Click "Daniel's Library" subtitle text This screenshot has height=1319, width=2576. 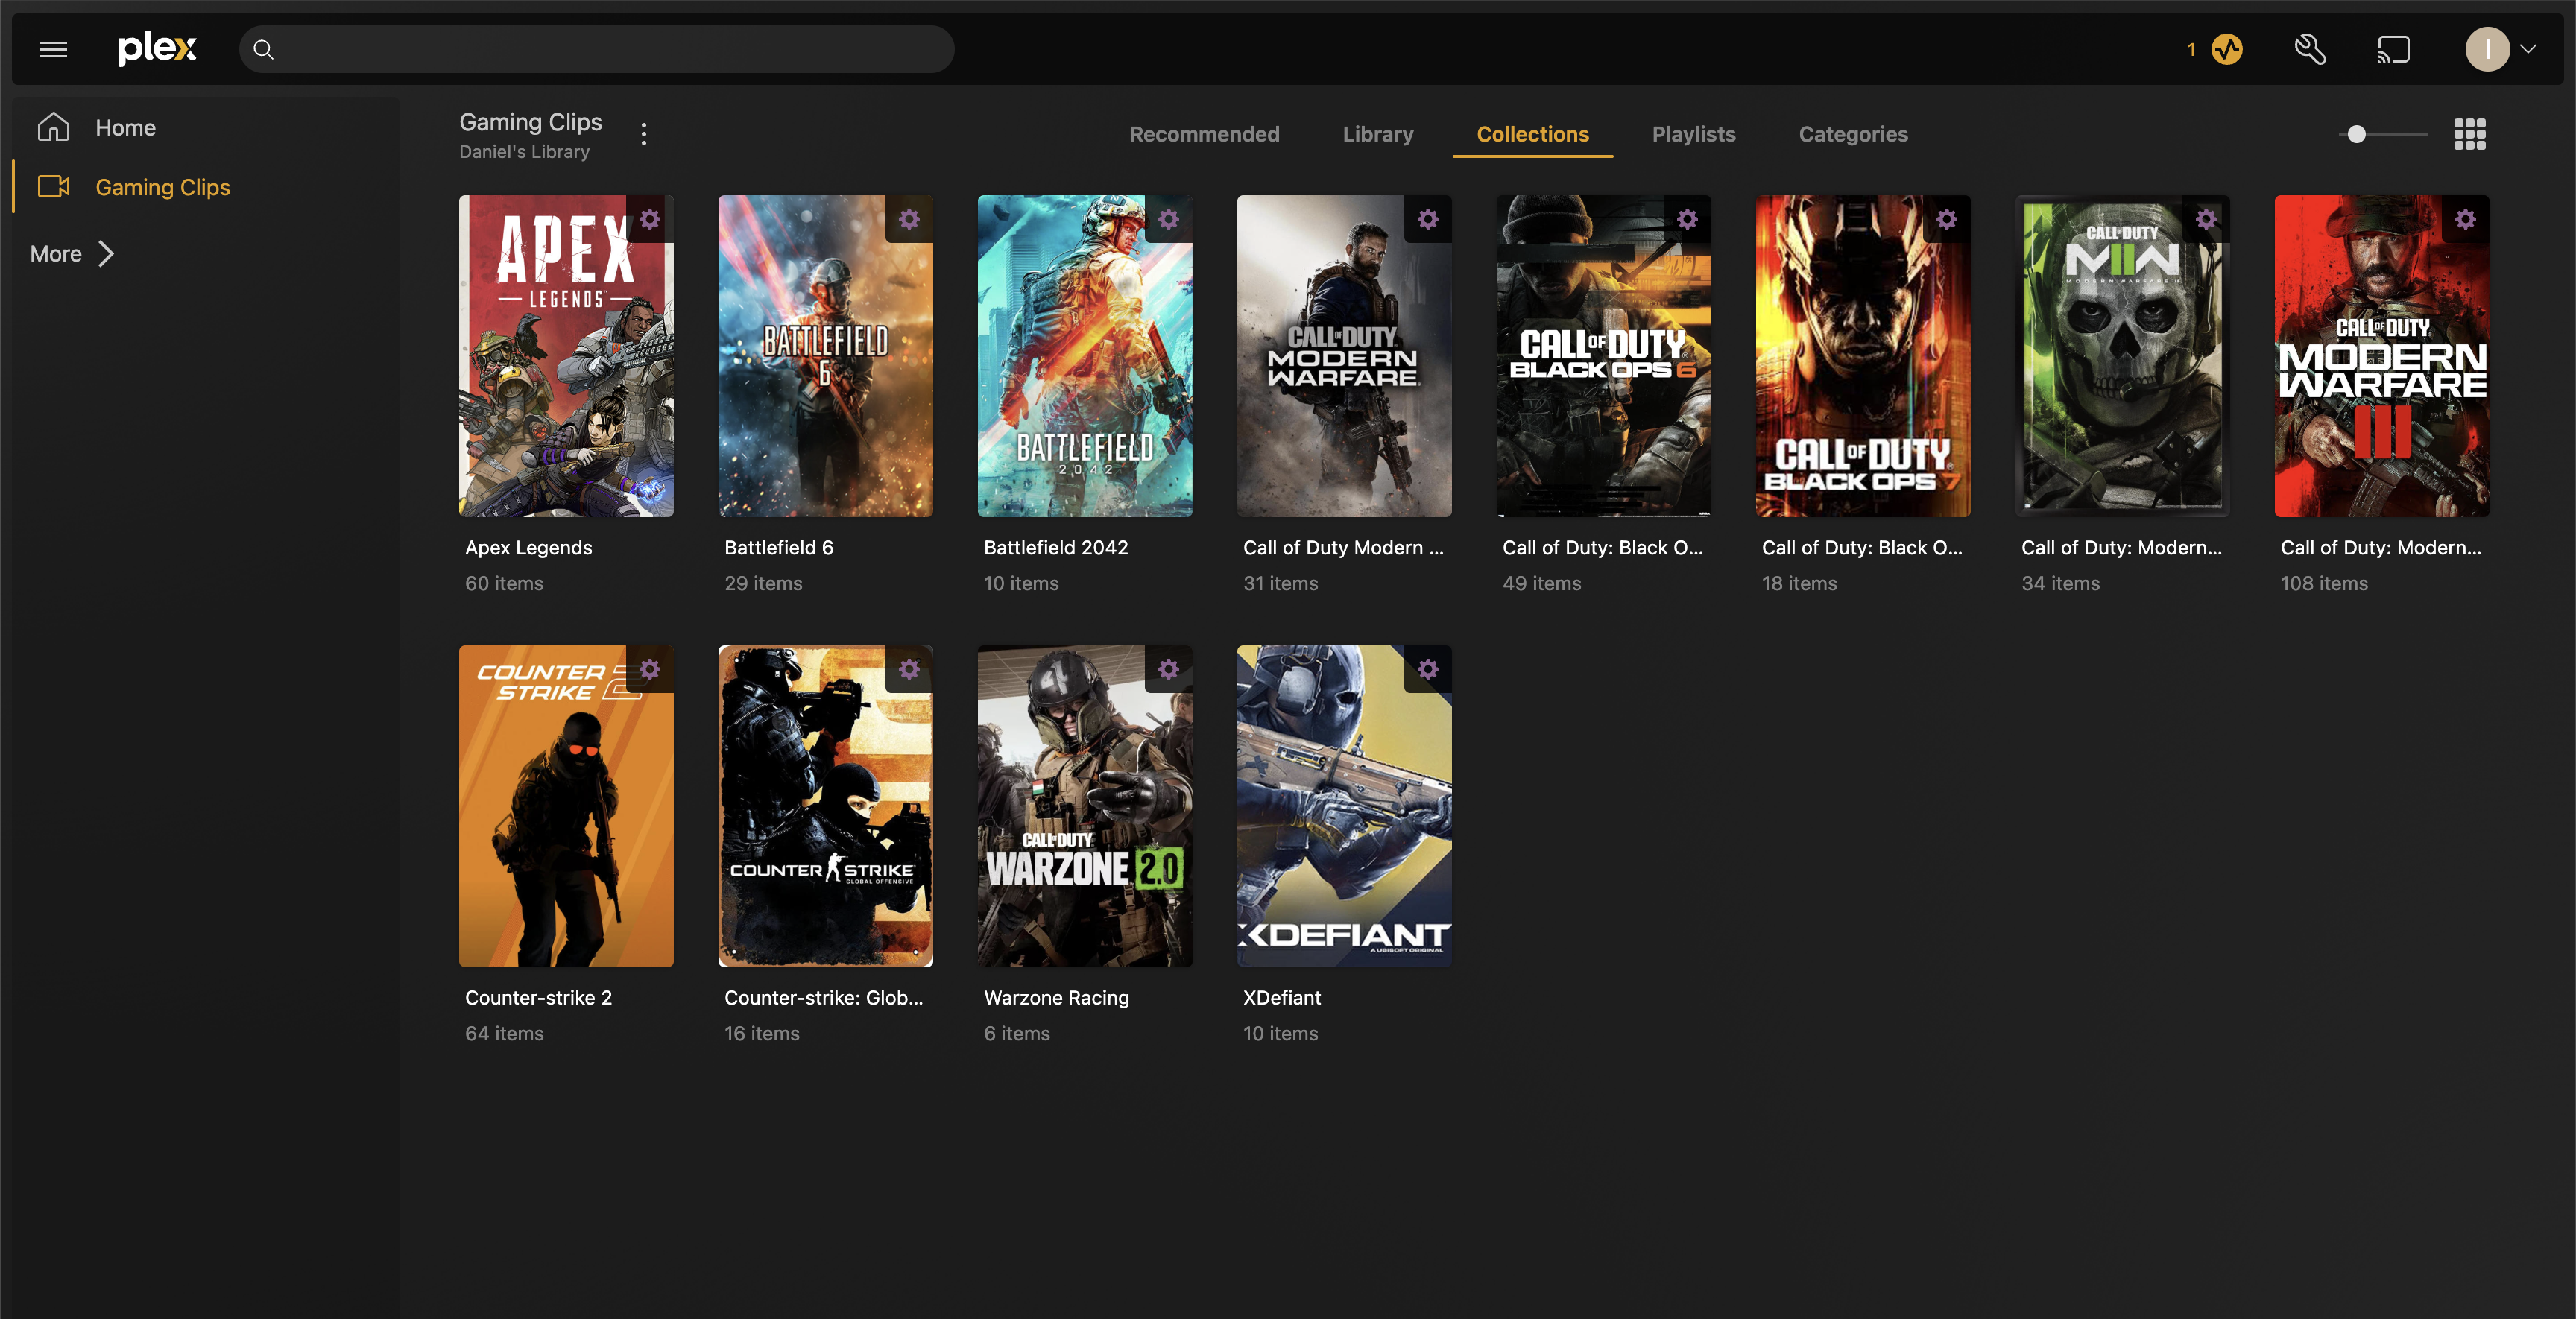(x=524, y=152)
